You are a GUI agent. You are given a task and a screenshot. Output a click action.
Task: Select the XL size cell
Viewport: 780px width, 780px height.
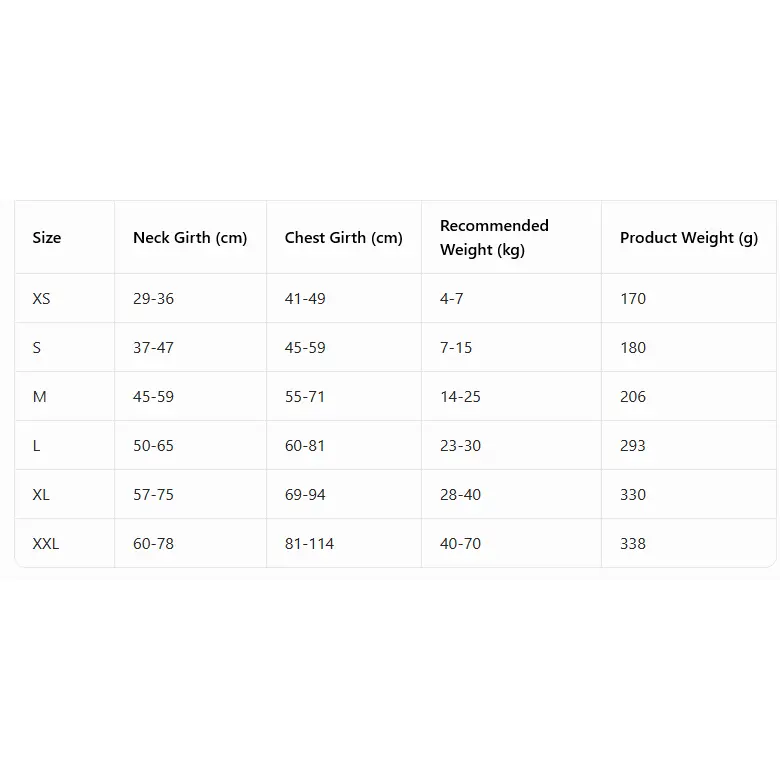click(41, 495)
